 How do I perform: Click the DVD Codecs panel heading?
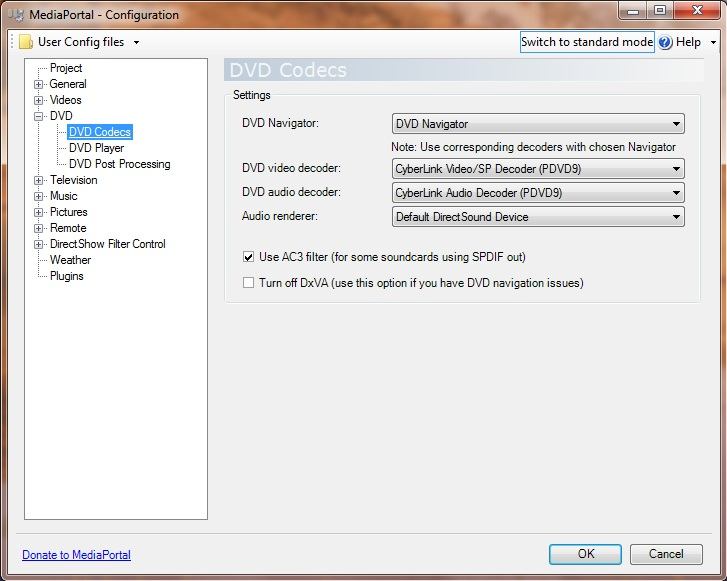coord(288,70)
